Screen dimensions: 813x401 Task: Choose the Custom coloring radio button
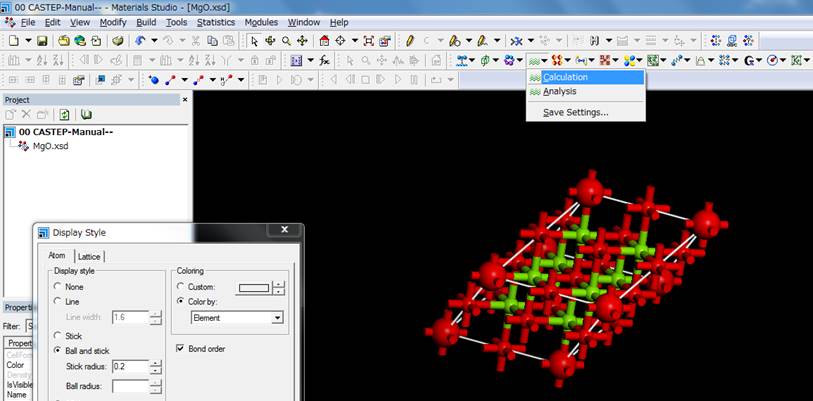[x=180, y=286]
